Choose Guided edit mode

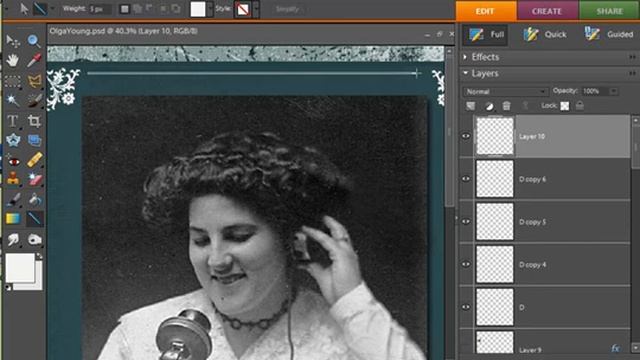(x=609, y=35)
